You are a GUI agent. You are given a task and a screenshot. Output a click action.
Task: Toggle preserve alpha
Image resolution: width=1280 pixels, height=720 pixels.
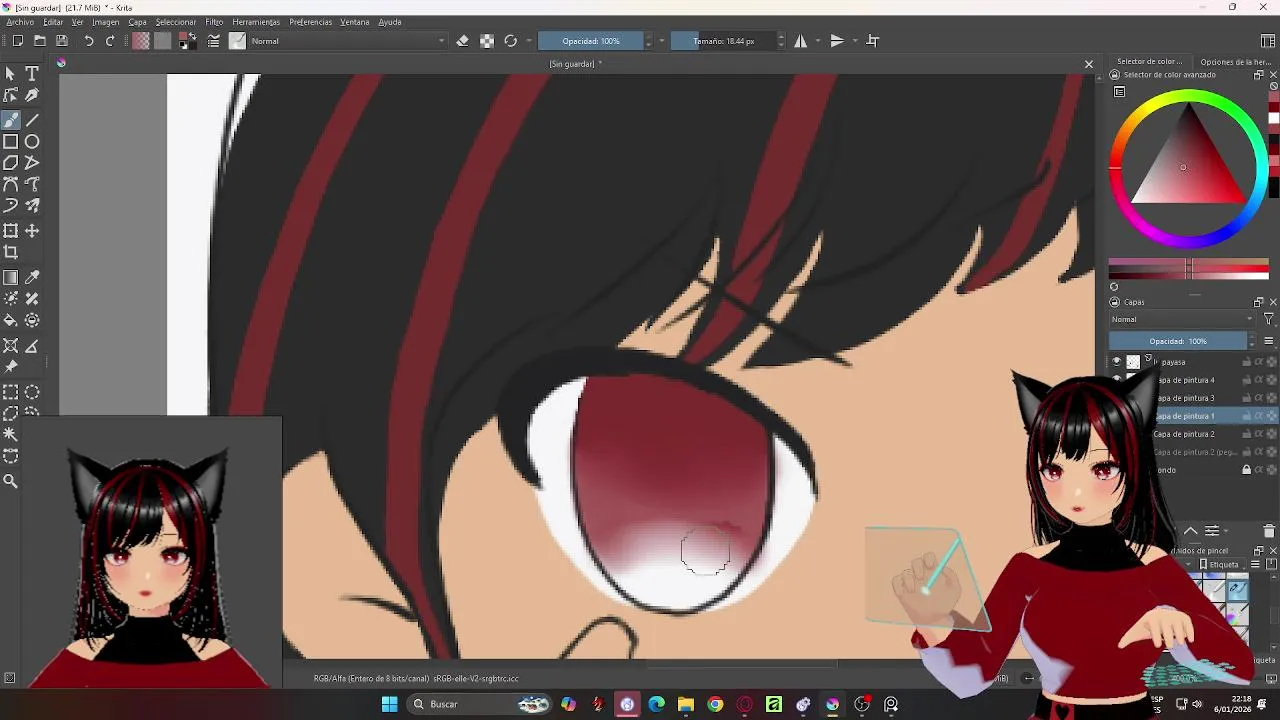(487, 41)
